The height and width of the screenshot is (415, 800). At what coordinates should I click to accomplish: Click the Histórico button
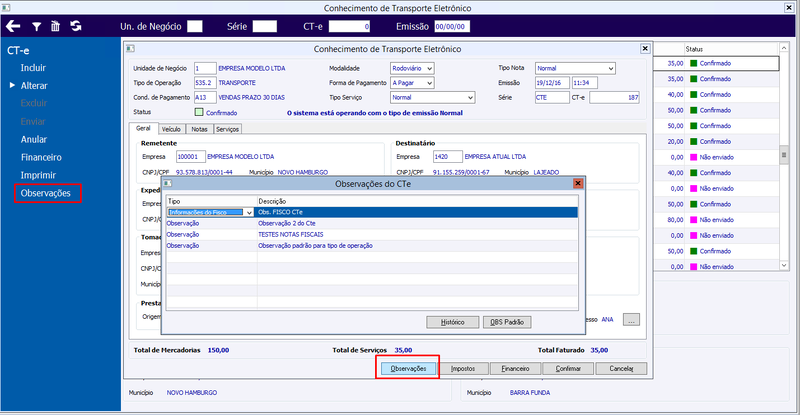coord(453,322)
